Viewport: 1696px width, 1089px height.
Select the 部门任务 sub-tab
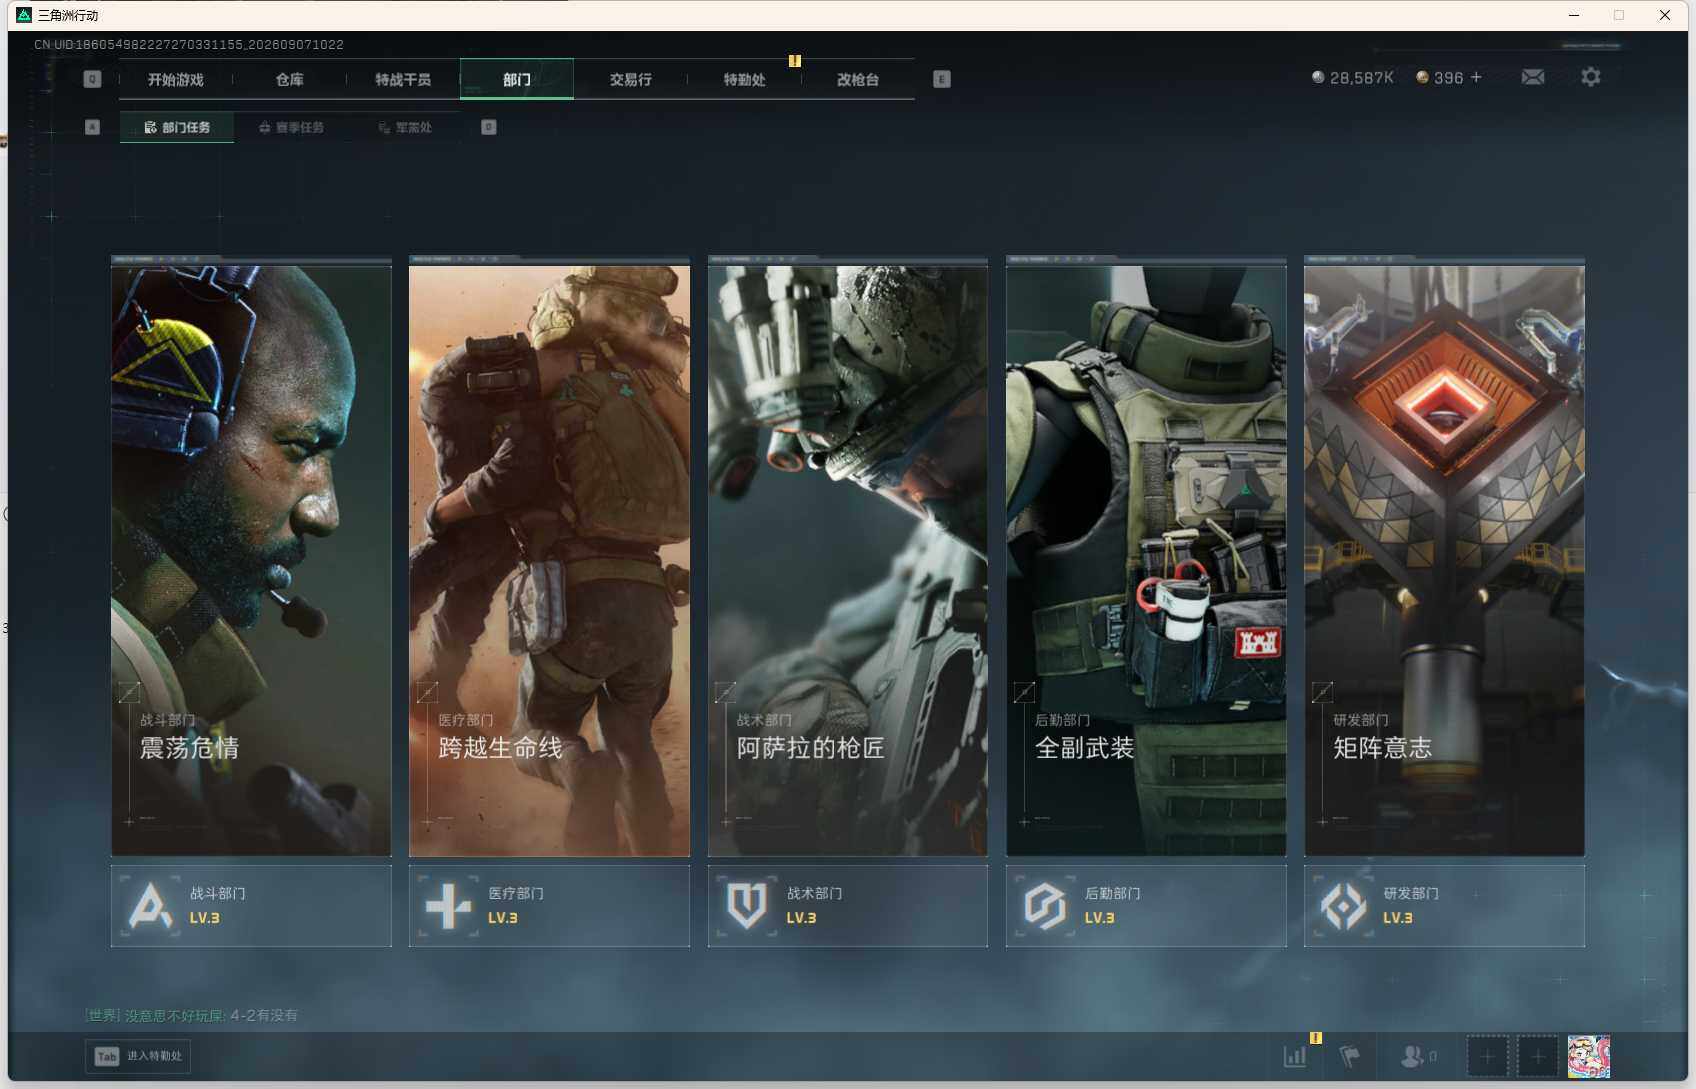click(x=177, y=127)
